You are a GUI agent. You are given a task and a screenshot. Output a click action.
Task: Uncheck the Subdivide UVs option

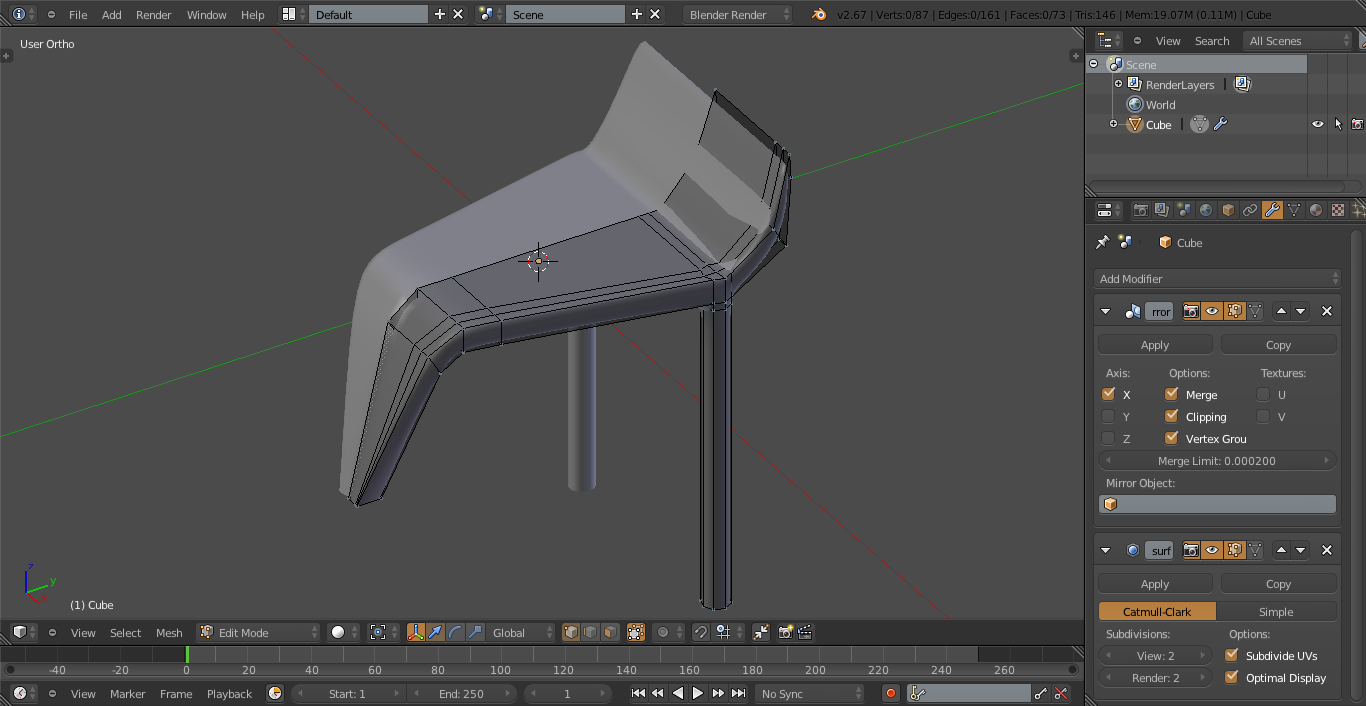coord(1232,655)
